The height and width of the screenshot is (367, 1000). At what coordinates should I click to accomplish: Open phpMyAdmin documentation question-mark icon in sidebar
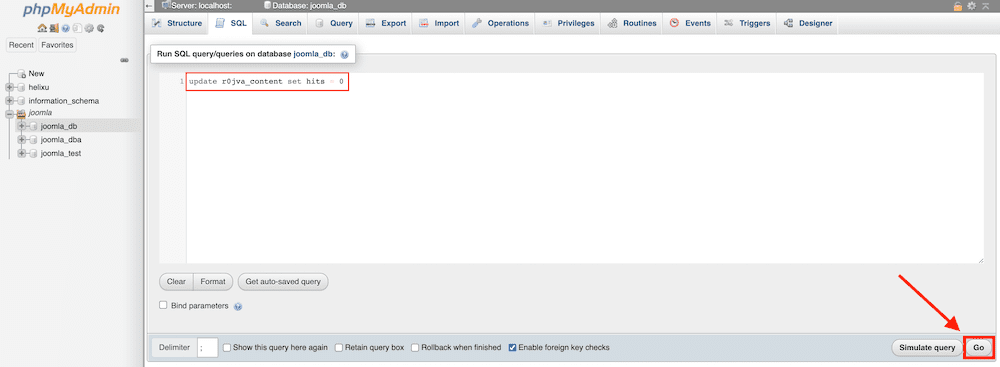pyautogui.click(x=66, y=28)
